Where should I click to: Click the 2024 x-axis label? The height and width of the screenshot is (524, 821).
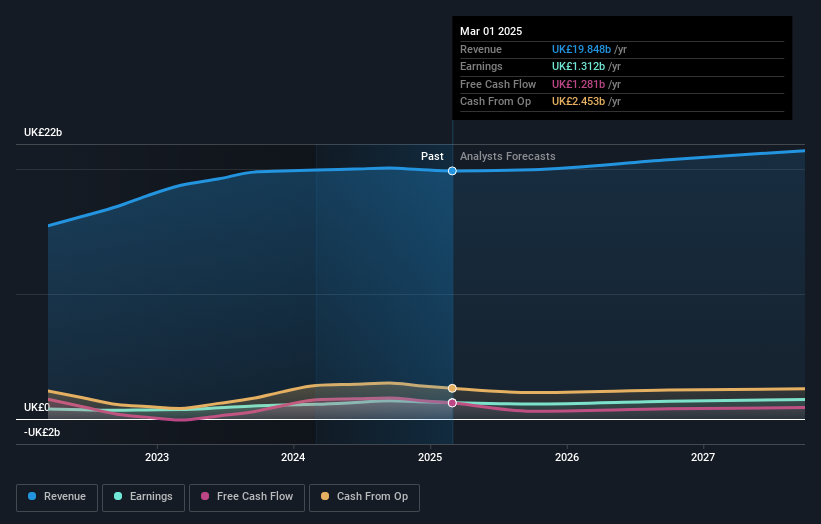point(293,458)
